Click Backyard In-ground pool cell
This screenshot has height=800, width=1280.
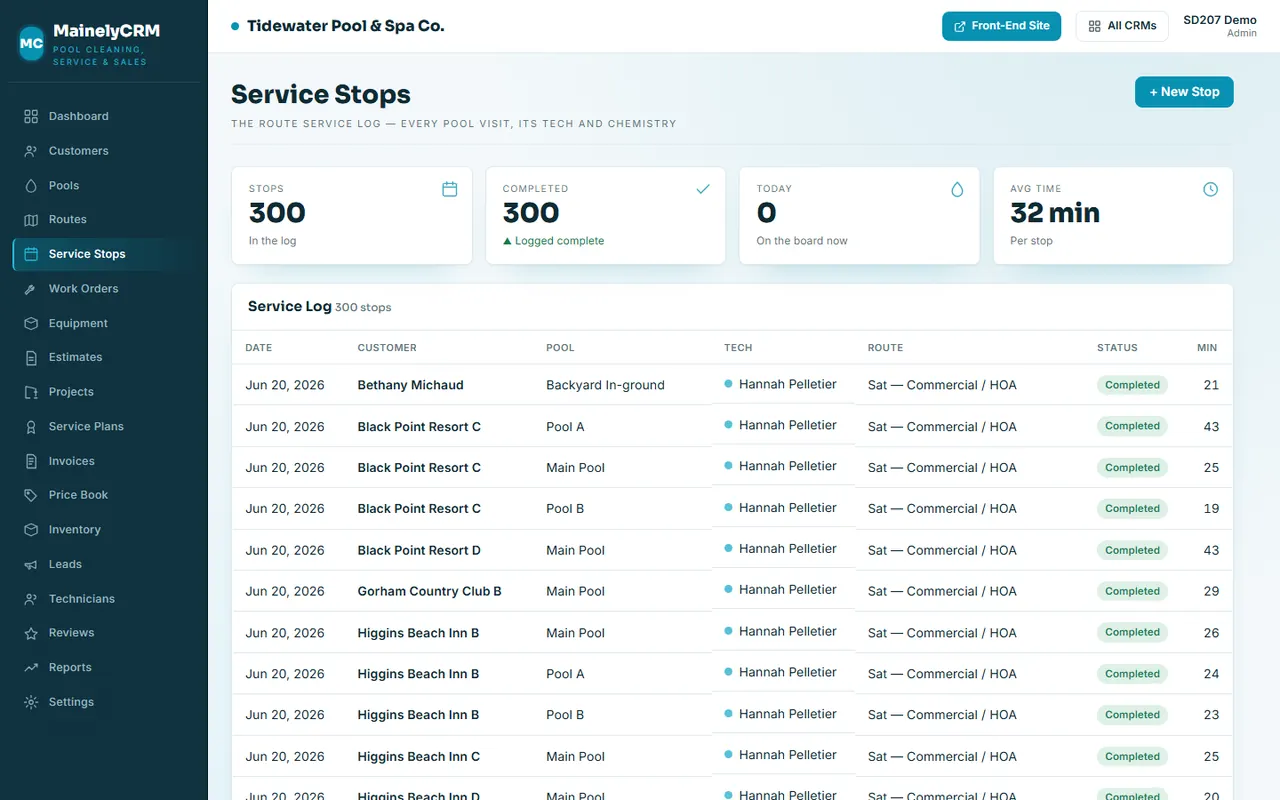[605, 385]
